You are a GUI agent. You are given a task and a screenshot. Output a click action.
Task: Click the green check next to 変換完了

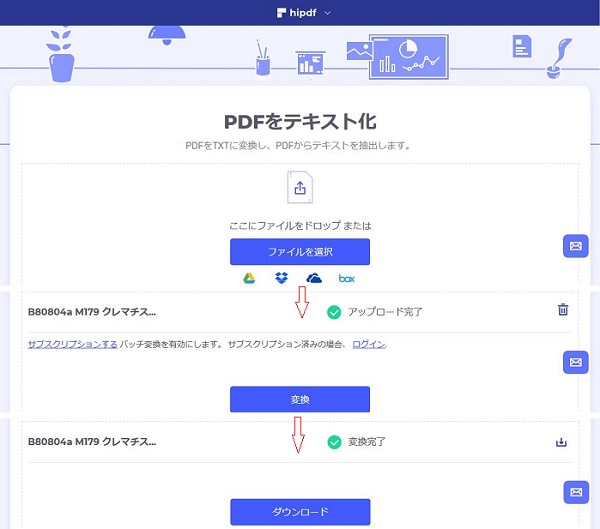click(334, 442)
